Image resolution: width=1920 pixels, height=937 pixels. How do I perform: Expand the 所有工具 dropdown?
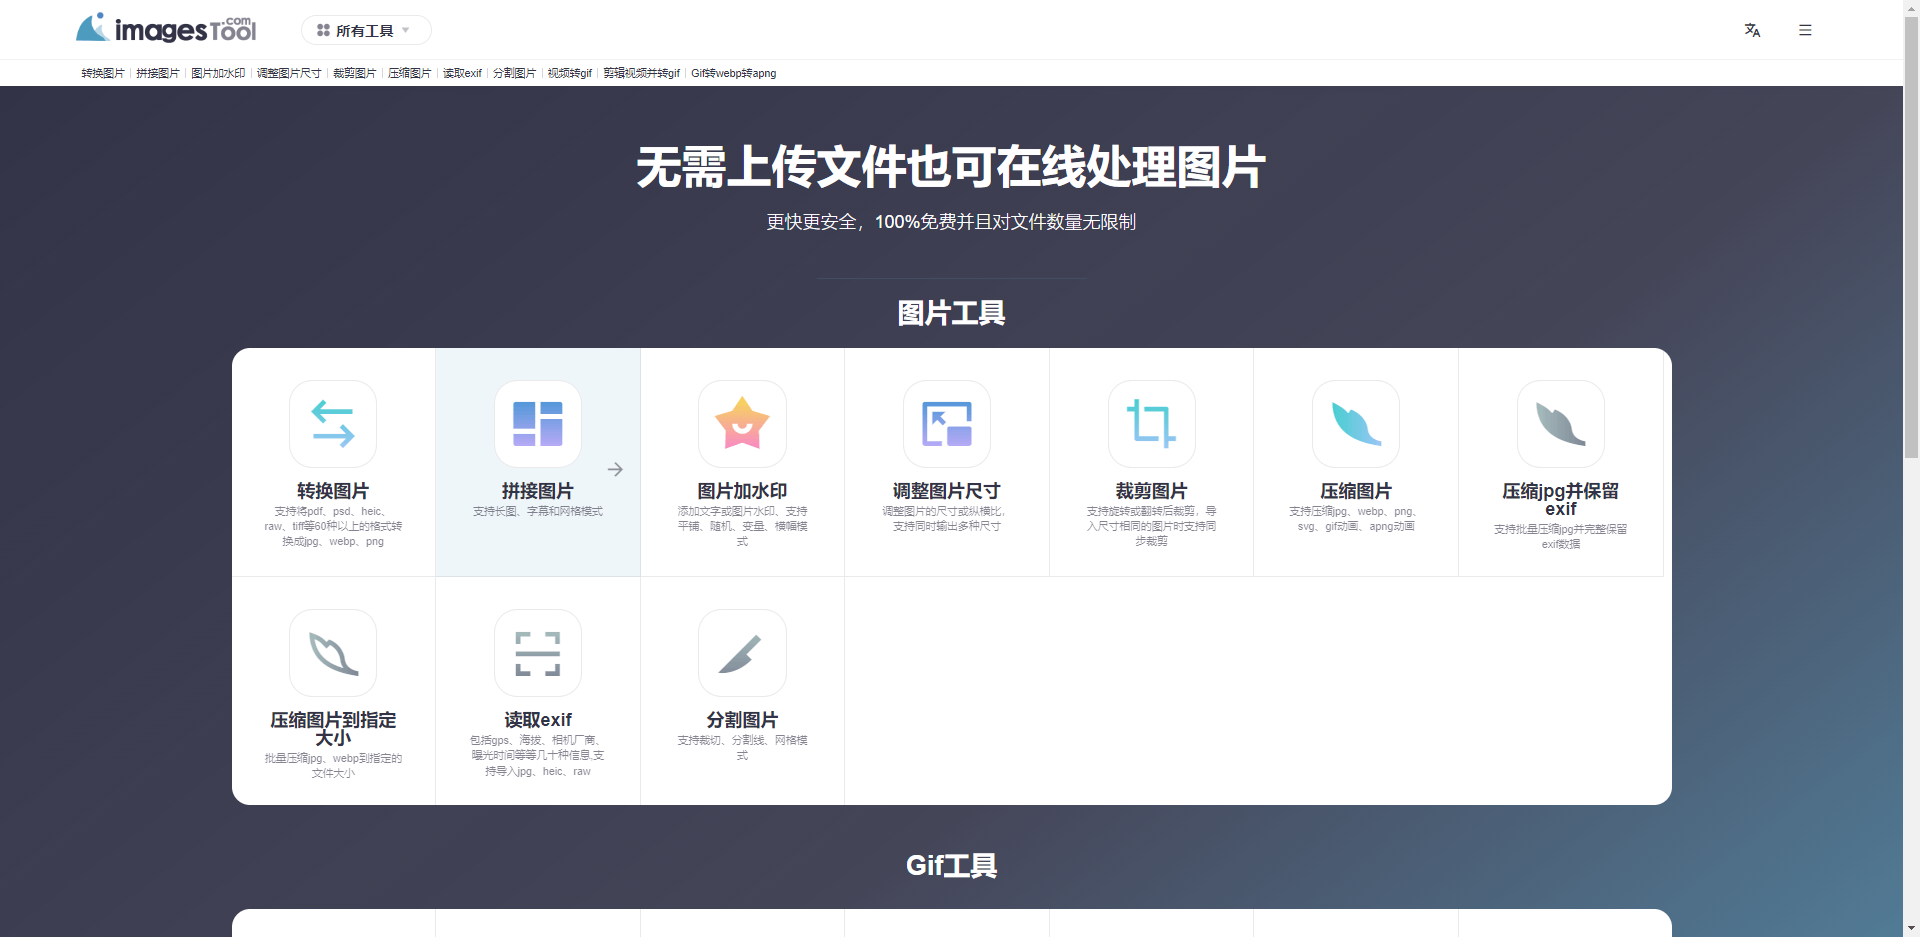365,30
